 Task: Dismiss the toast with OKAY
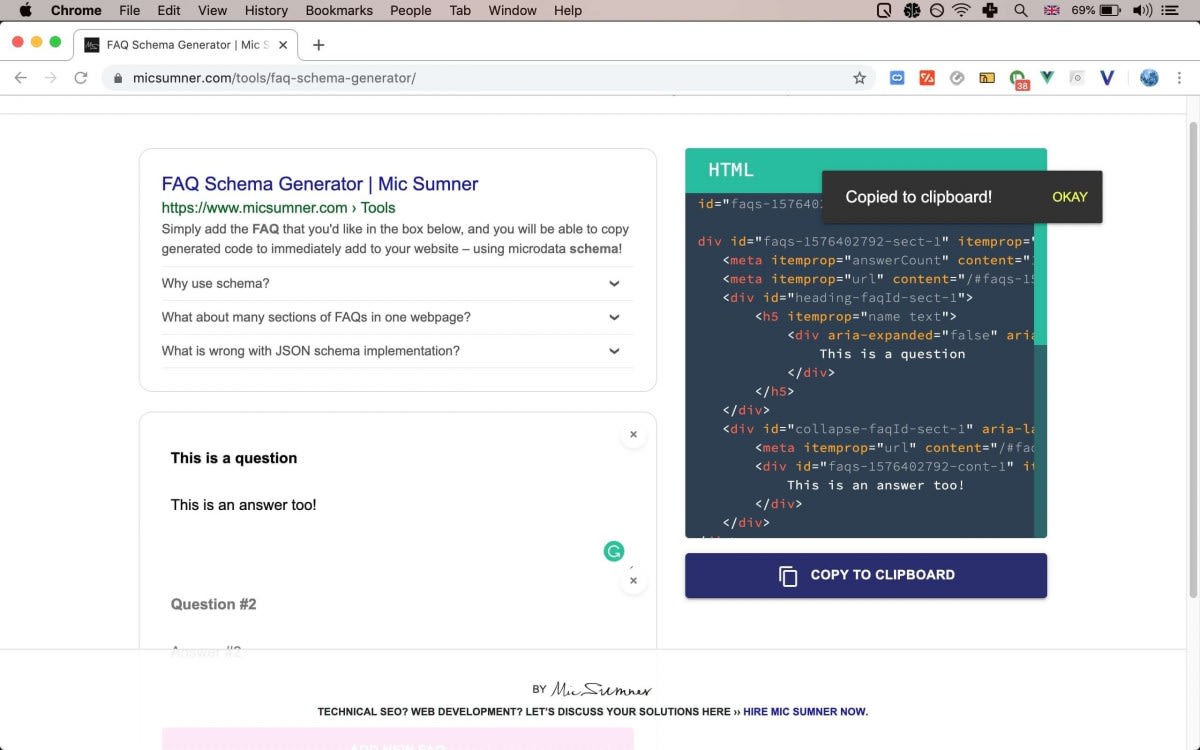pos(1069,197)
